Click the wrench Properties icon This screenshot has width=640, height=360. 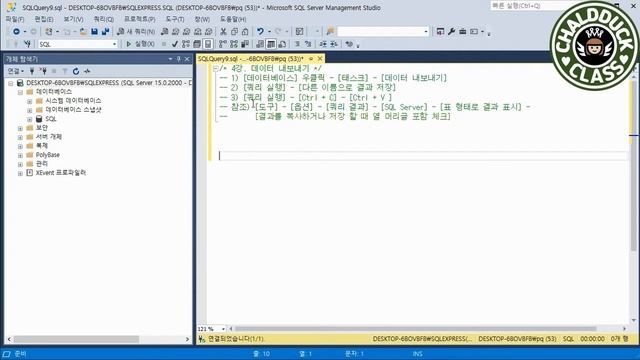(x=451, y=31)
